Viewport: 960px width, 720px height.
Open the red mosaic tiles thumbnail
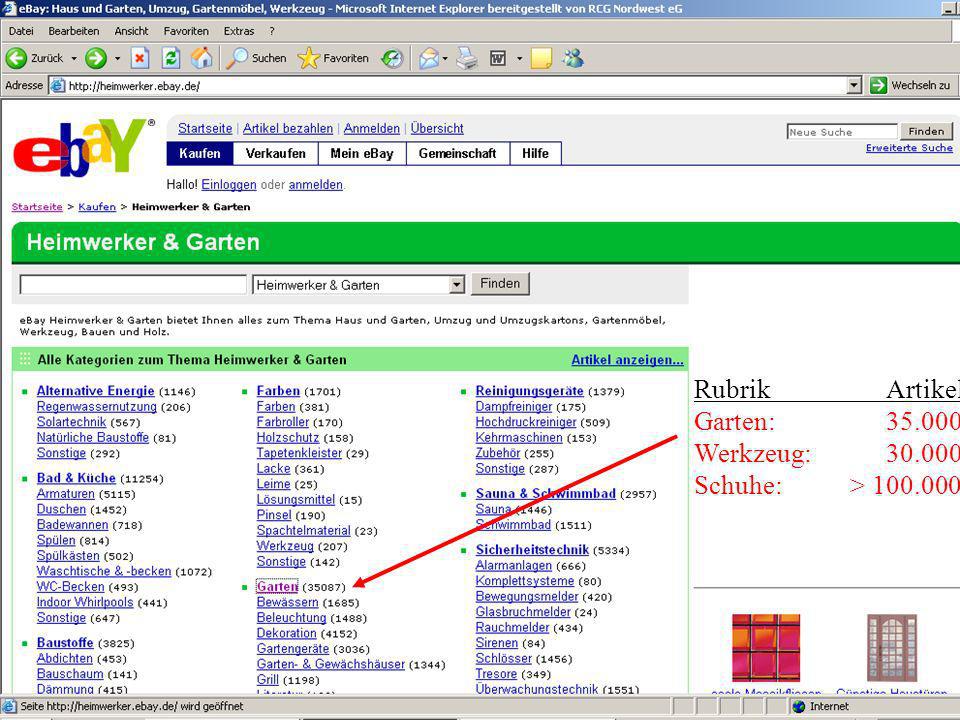tap(766, 648)
